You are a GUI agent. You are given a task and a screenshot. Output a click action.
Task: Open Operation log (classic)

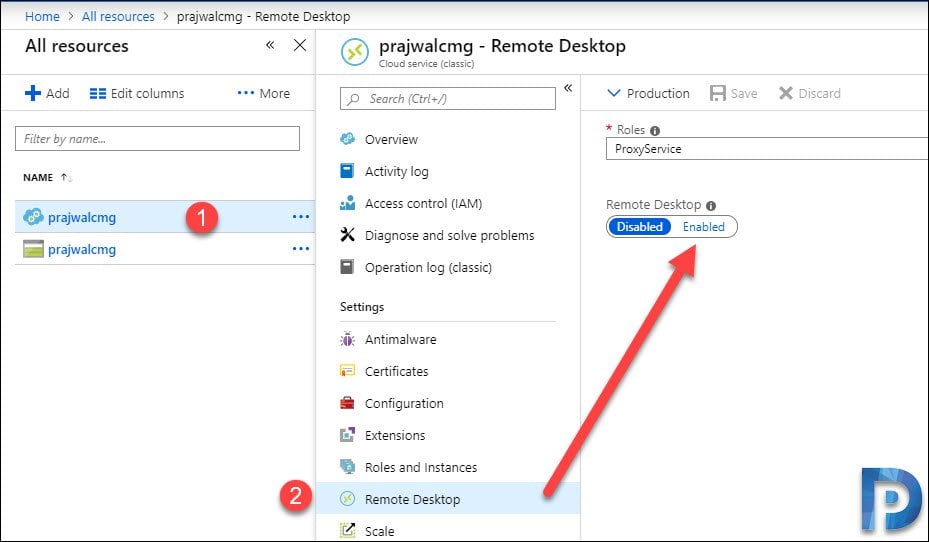click(428, 267)
